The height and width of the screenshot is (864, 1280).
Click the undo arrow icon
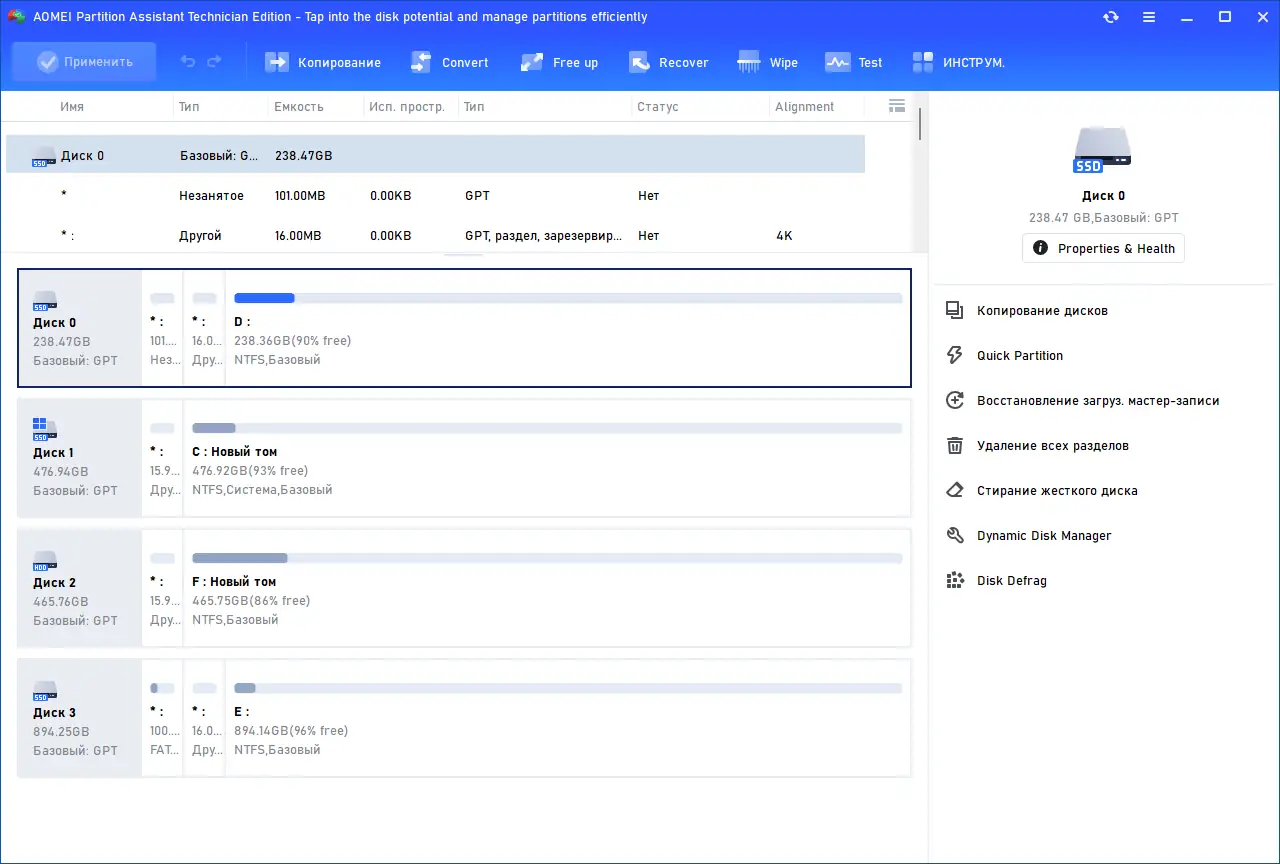tap(188, 62)
